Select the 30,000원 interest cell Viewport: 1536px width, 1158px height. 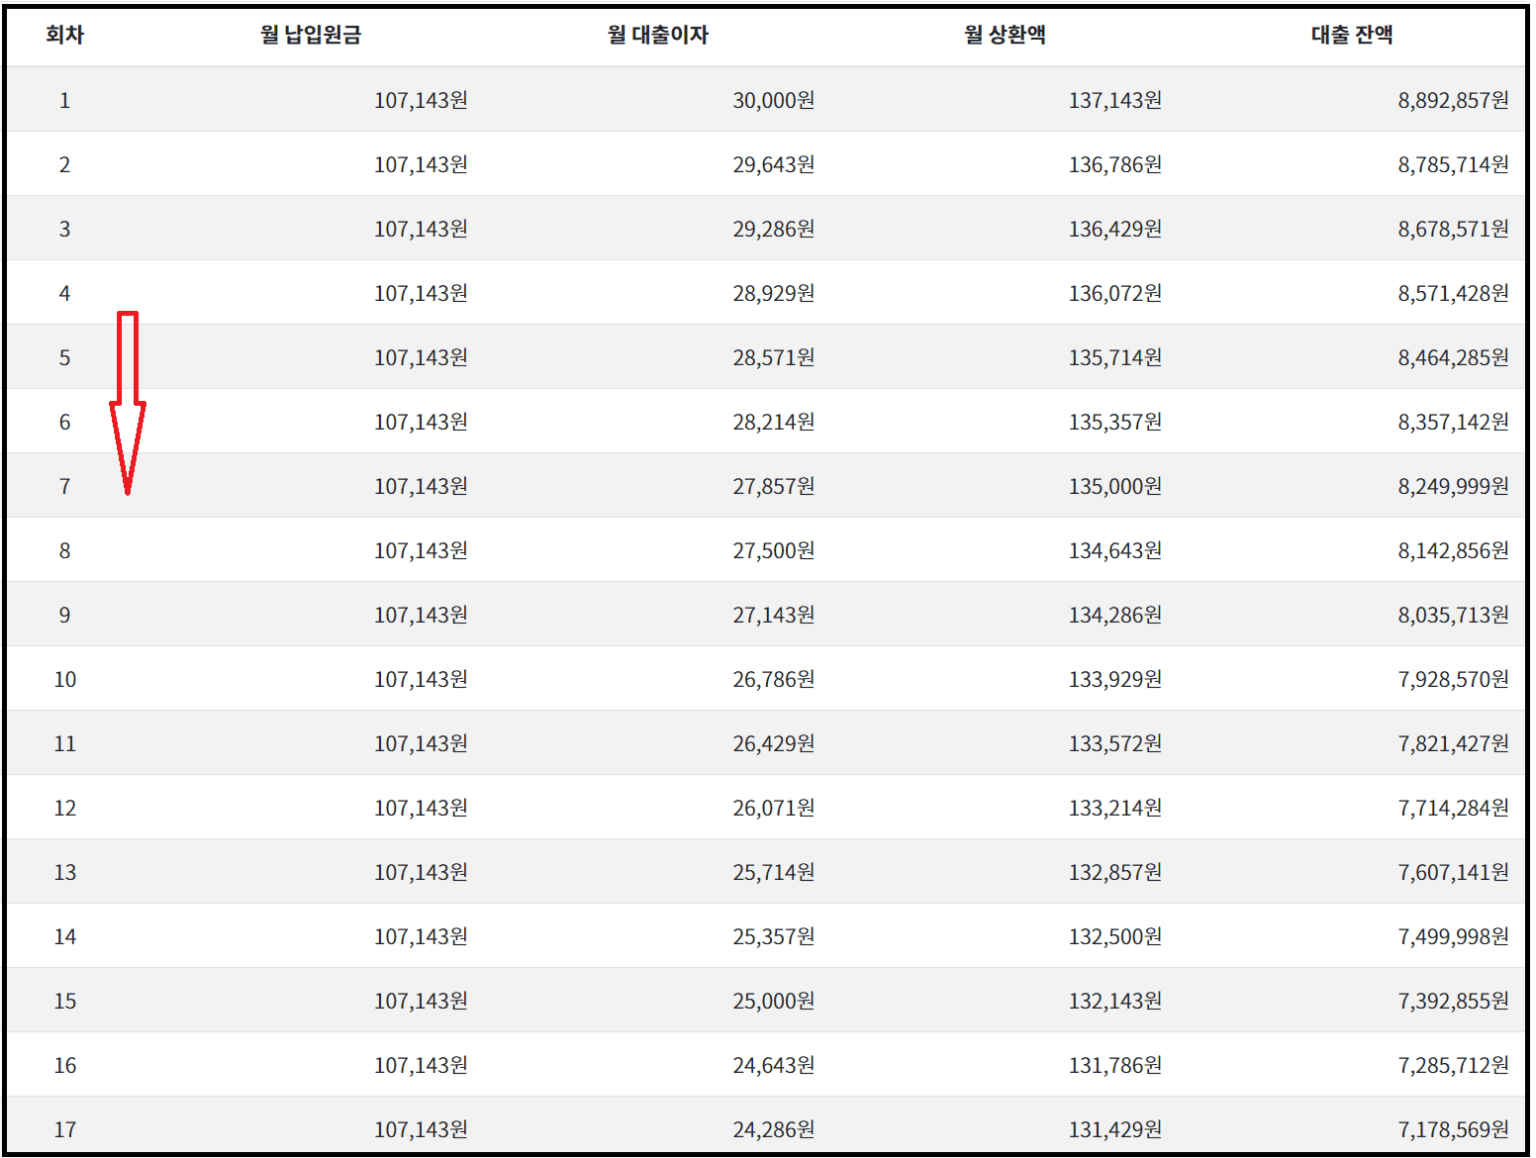coord(773,100)
